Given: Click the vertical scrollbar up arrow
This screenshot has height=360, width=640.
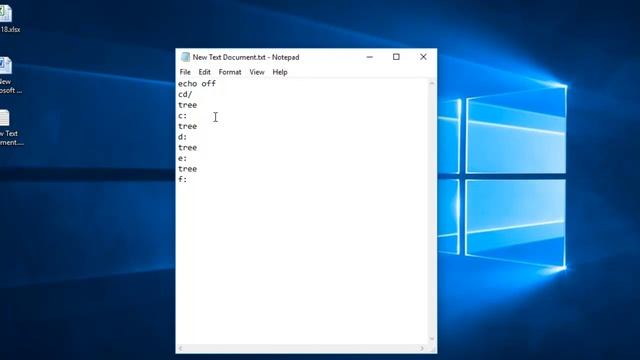Looking at the screenshot, I should pyautogui.click(x=432, y=83).
